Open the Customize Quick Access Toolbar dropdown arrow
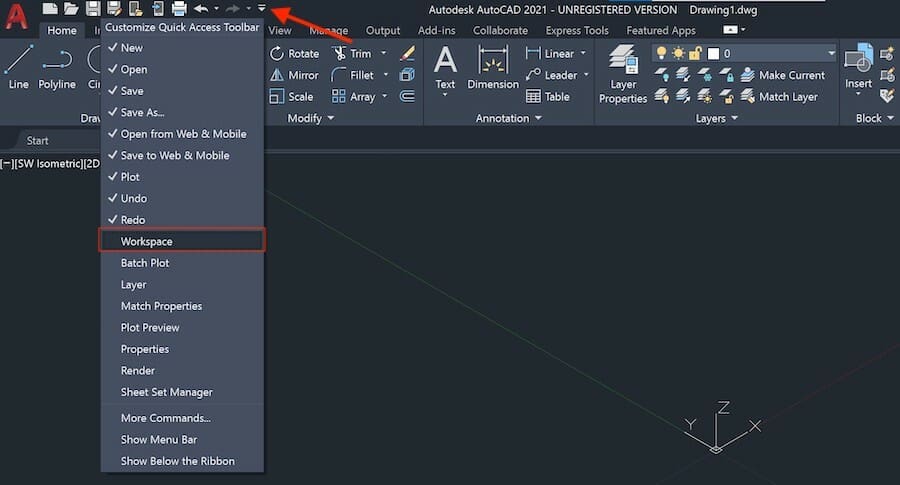 click(262, 9)
